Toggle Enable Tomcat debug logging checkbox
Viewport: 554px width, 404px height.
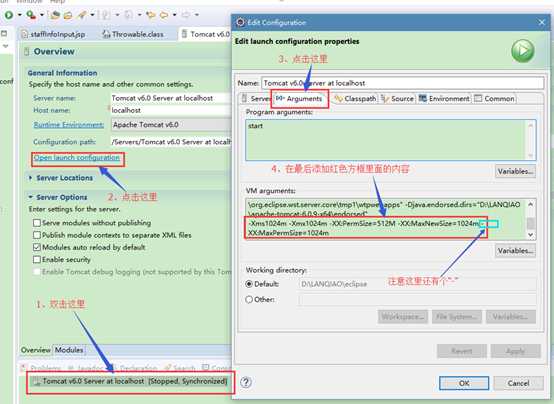pos(37,272)
